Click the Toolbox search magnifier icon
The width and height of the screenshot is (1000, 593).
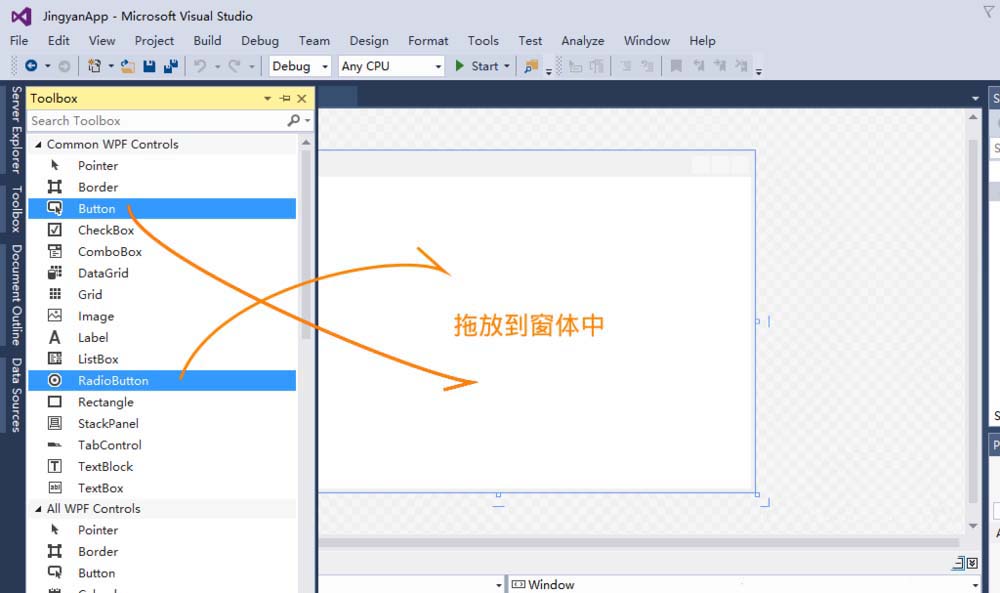(293, 121)
